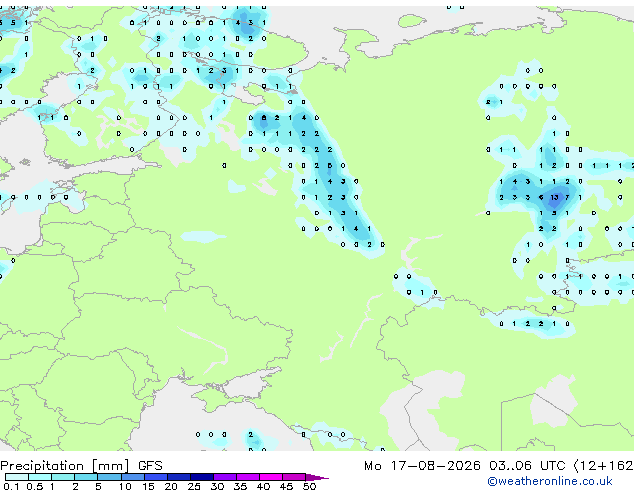Click the legend label '20'
Viewport: 634px width, 490px height.
coord(171,486)
